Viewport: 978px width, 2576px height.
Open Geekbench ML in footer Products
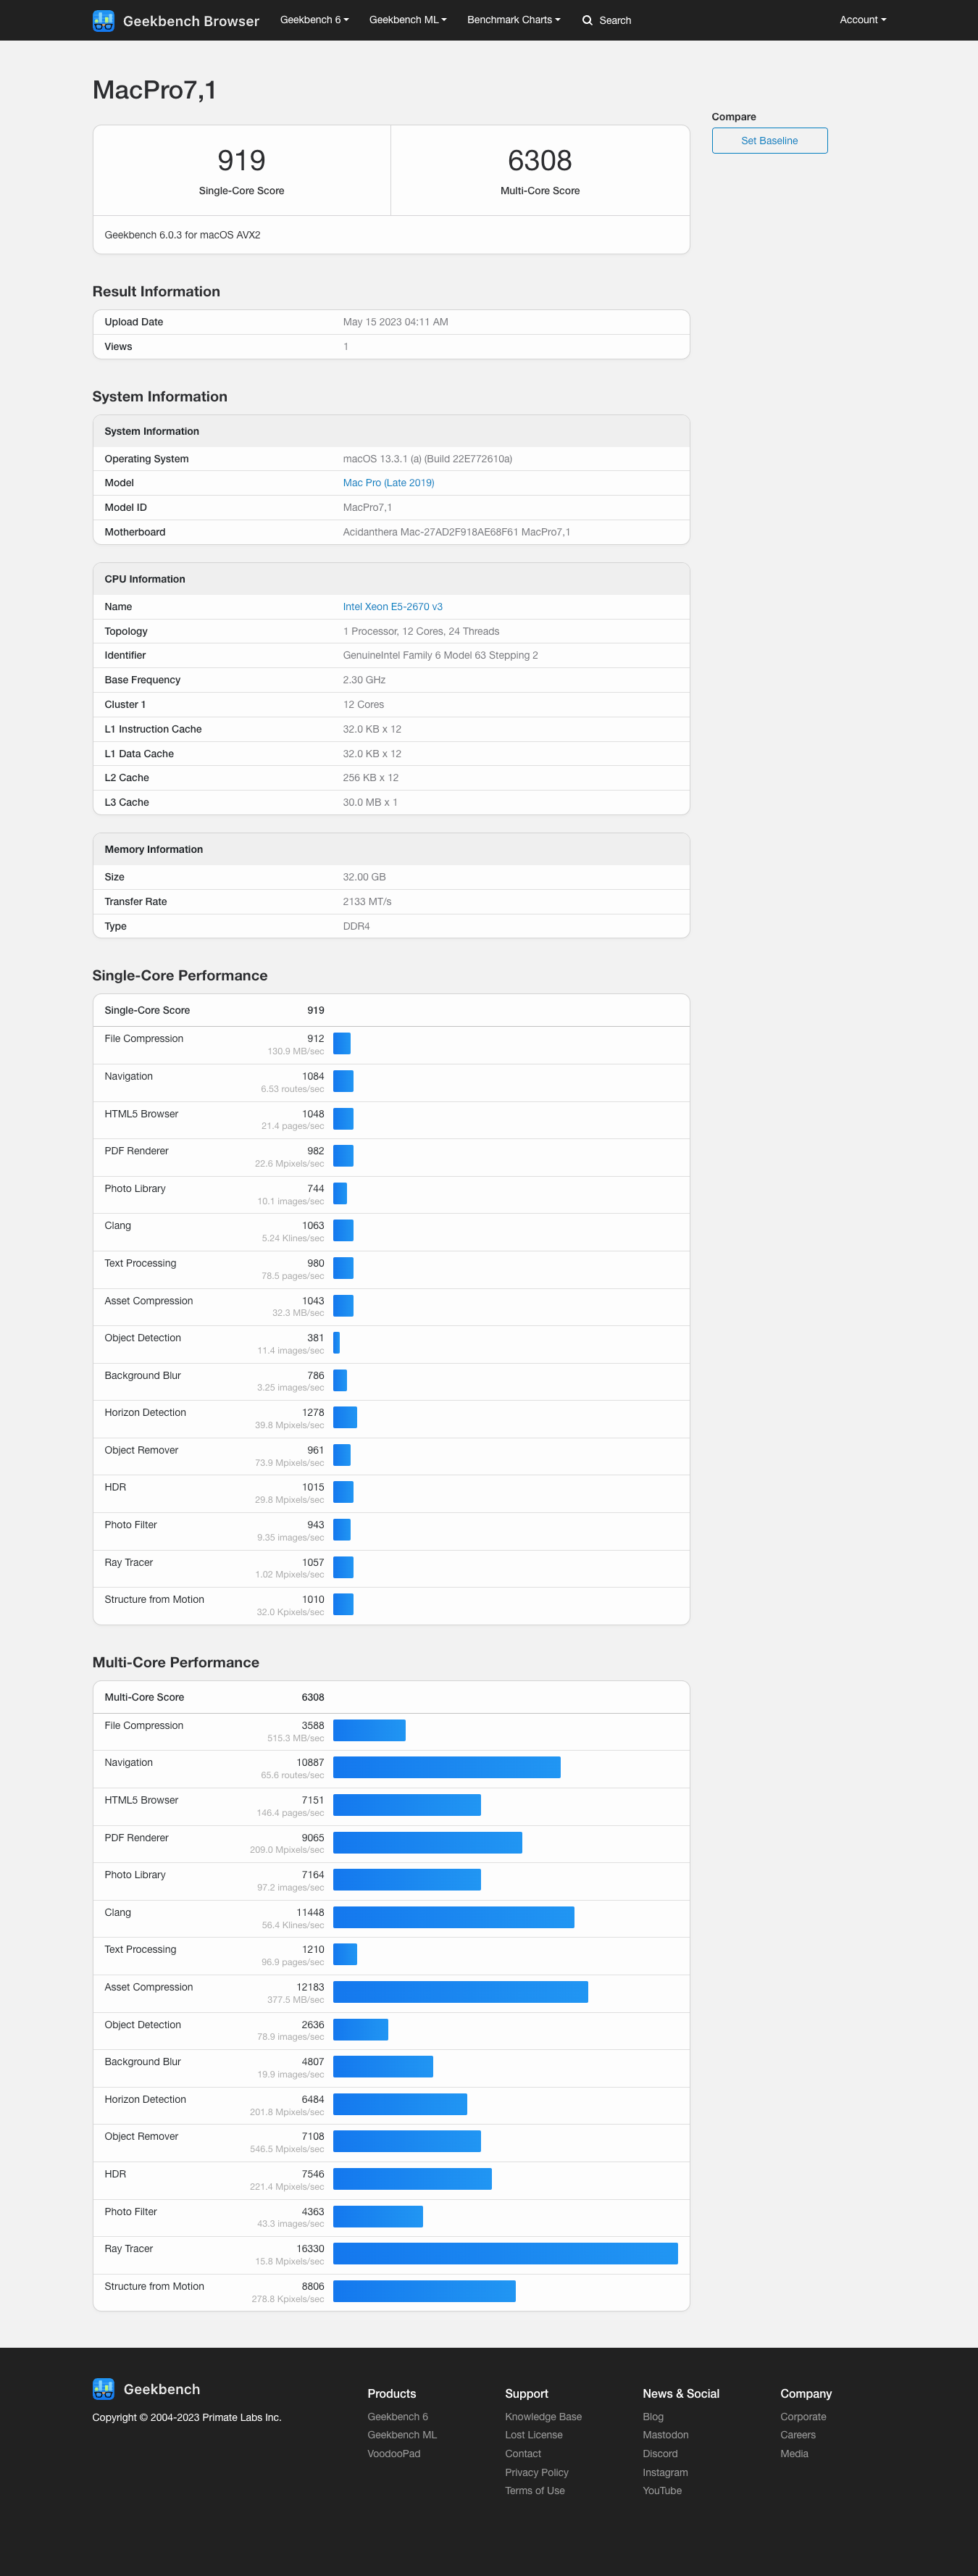tap(402, 2435)
